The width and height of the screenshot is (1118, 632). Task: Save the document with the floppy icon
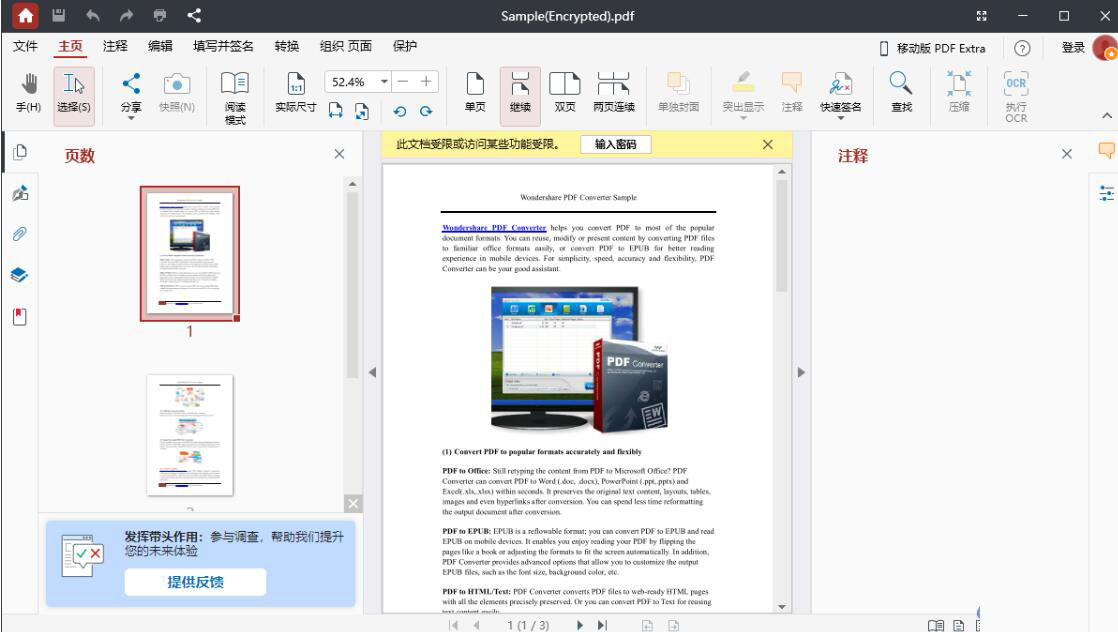pos(58,15)
